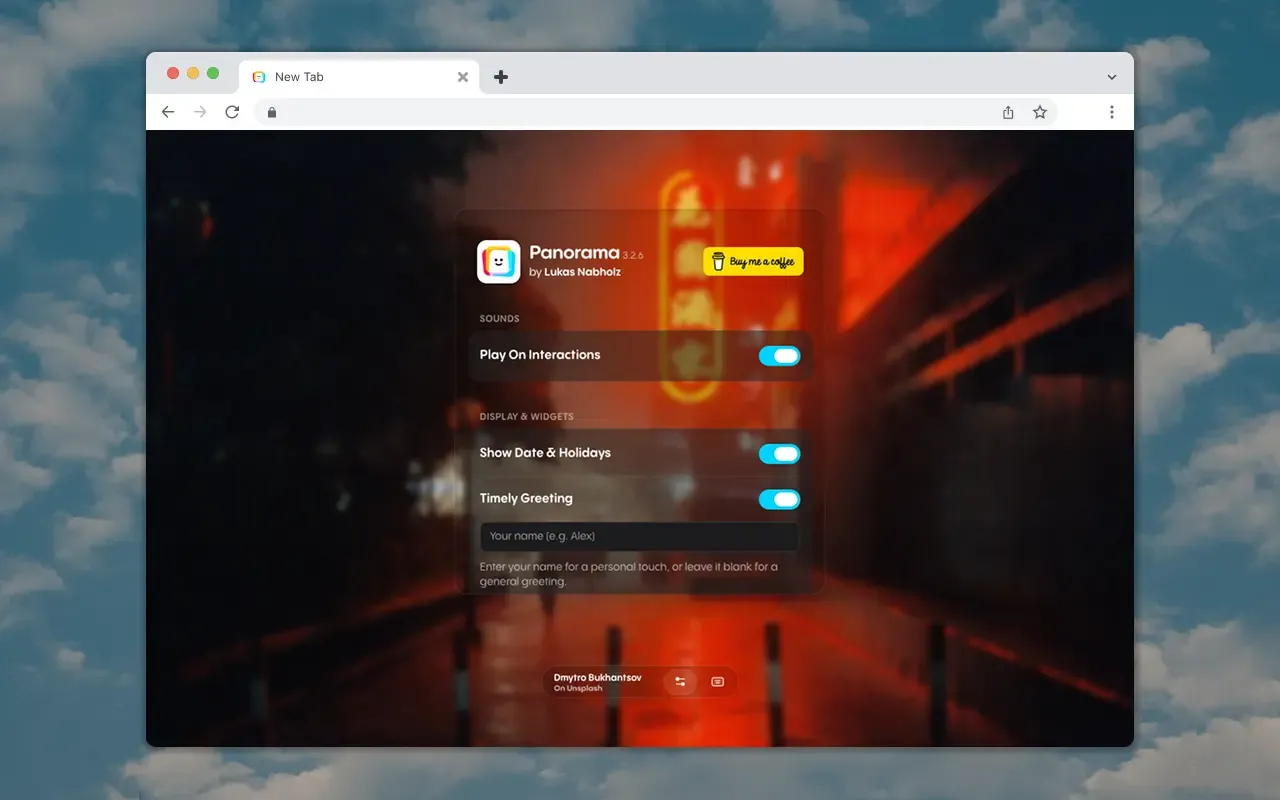Click the red window close button
1280x800 pixels.
click(173, 73)
